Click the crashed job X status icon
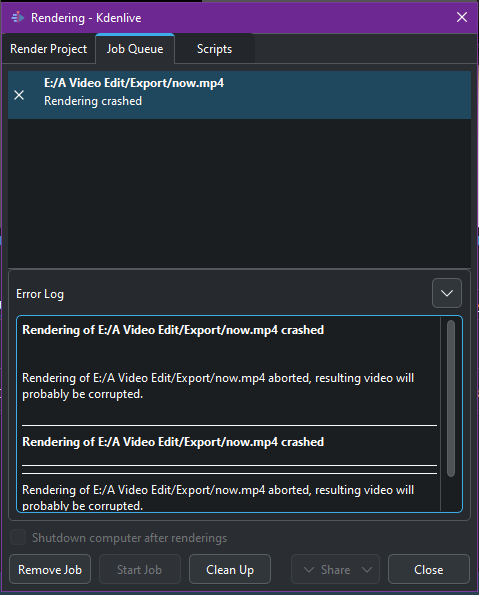The image size is (479, 595). [19, 95]
